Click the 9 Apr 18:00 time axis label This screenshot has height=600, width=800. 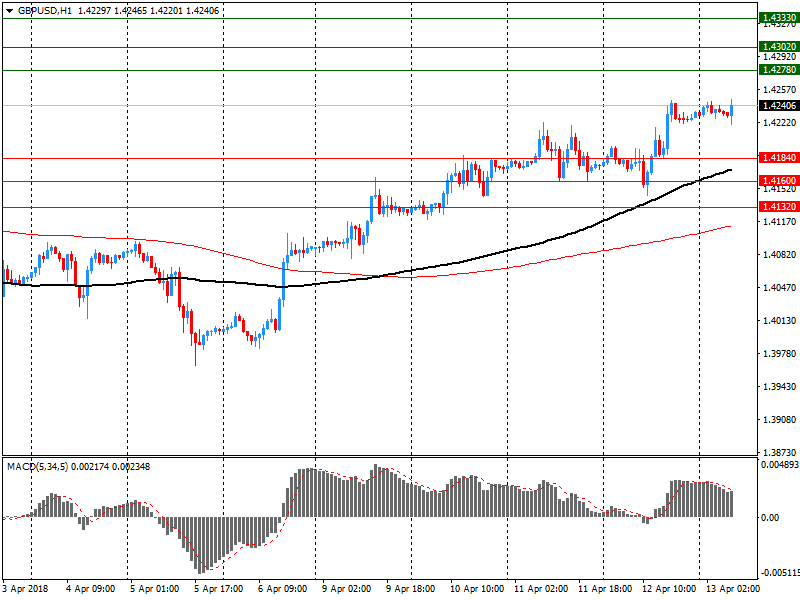point(410,588)
